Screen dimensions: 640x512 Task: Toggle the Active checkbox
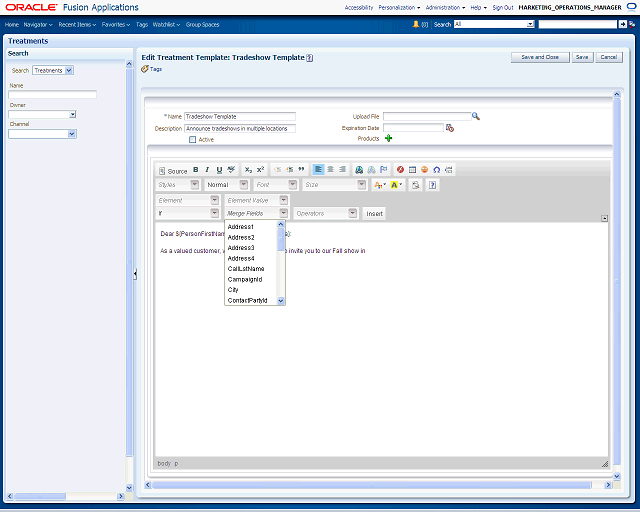click(192, 140)
